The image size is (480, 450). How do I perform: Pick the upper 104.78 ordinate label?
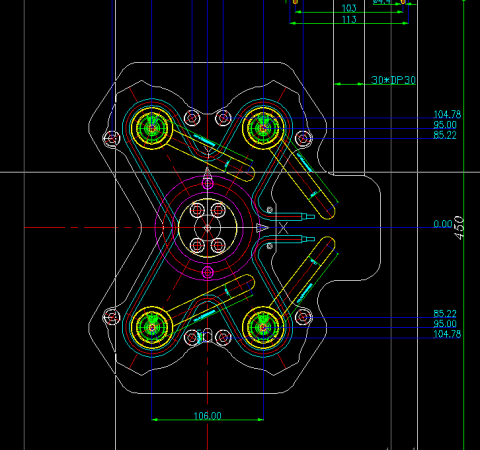click(x=447, y=114)
